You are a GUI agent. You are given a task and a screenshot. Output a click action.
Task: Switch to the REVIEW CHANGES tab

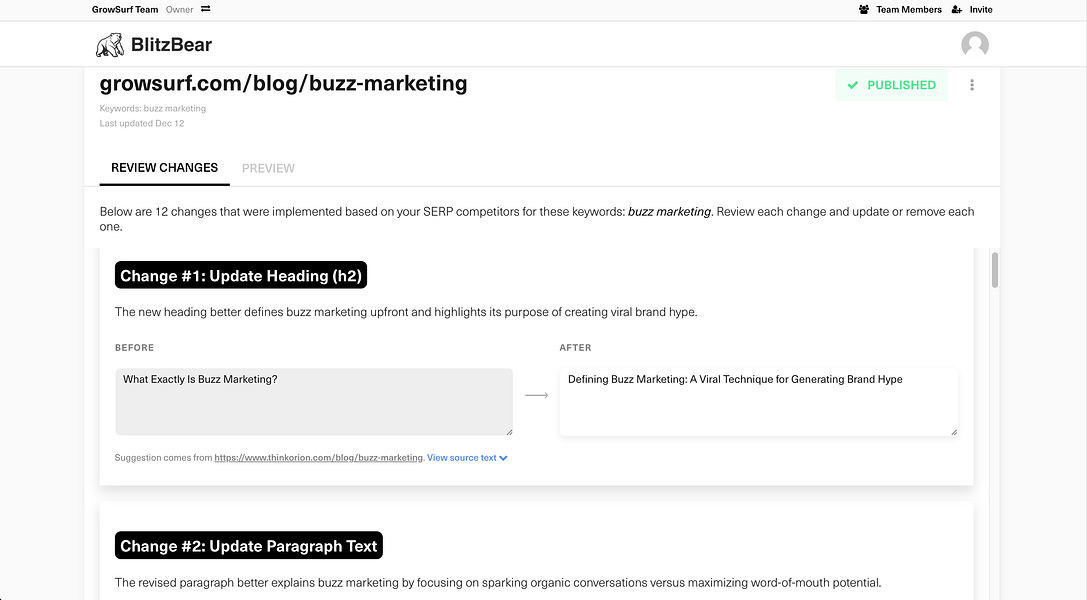[164, 168]
